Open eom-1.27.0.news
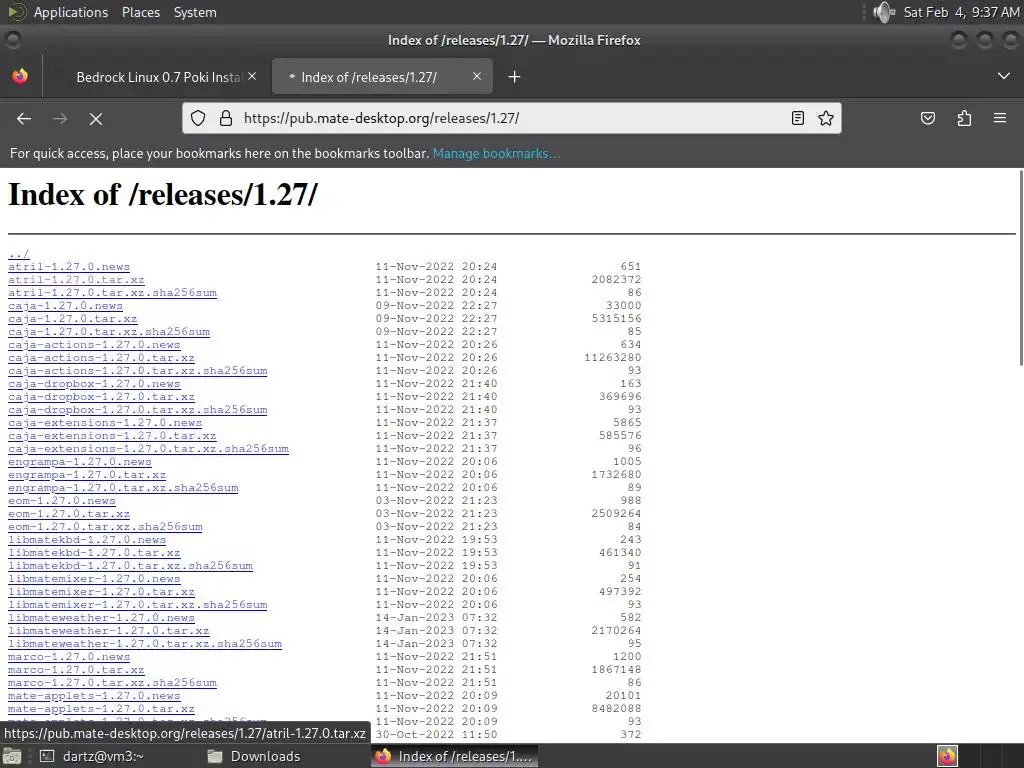This screenshot has height=768, width=1024. 61,501
